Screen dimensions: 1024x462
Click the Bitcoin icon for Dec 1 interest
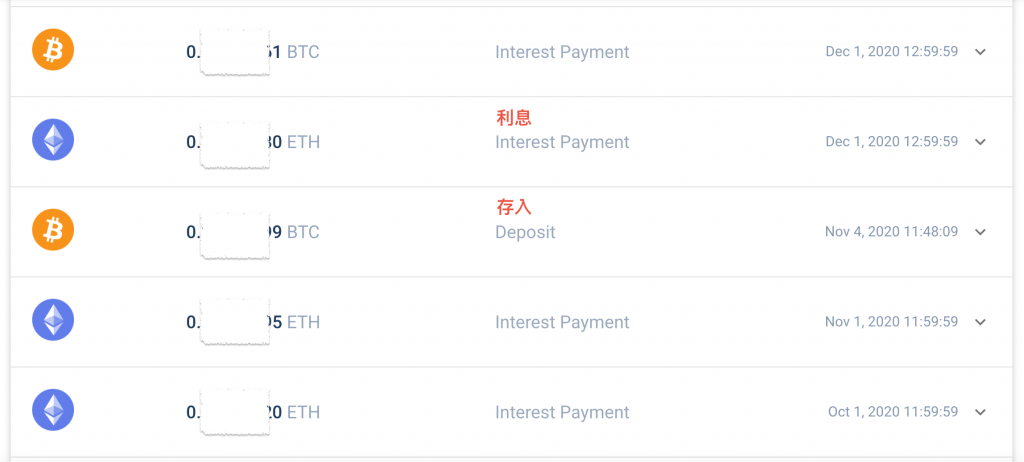click(x=53, y=50)
